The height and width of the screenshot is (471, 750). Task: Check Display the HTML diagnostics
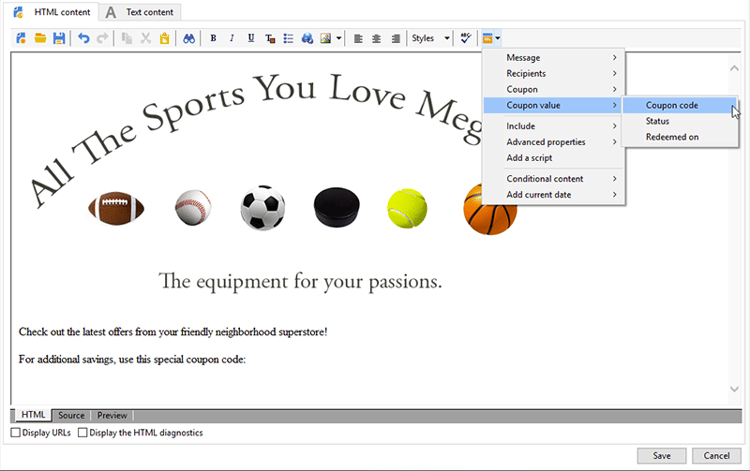(83, 433)
